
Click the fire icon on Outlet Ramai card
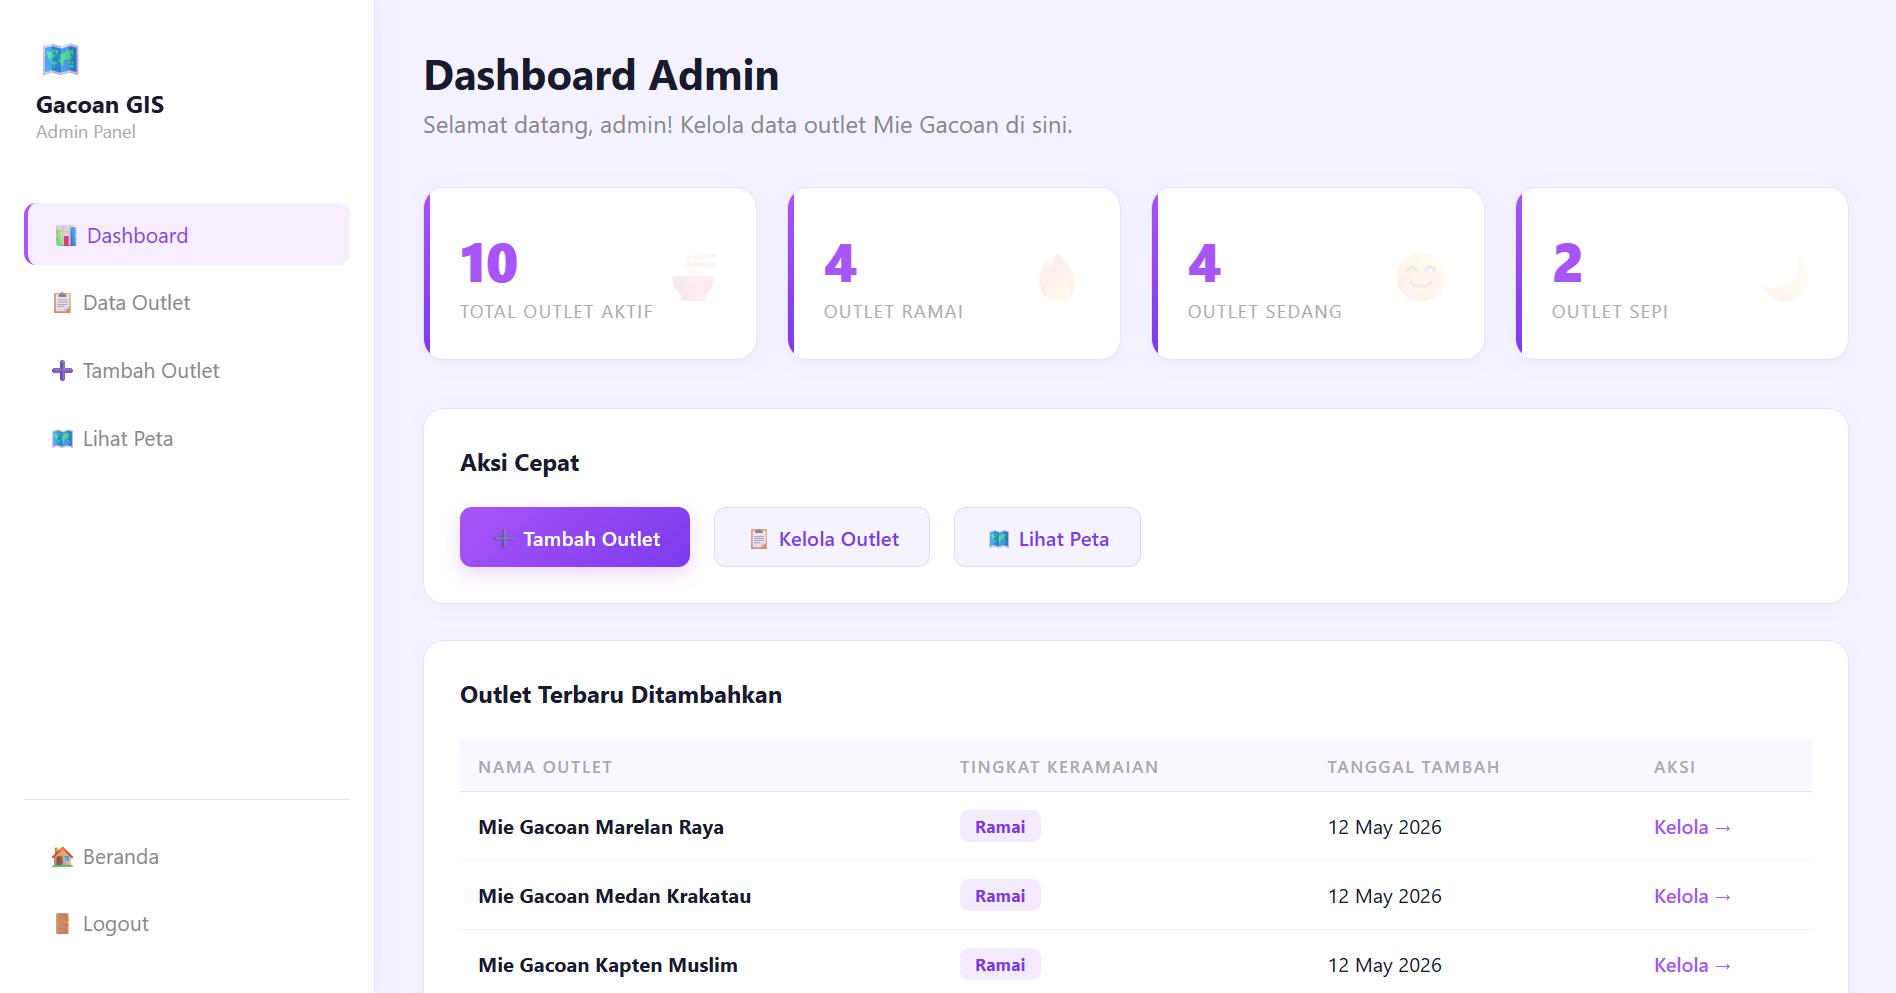pos(1057,277)
